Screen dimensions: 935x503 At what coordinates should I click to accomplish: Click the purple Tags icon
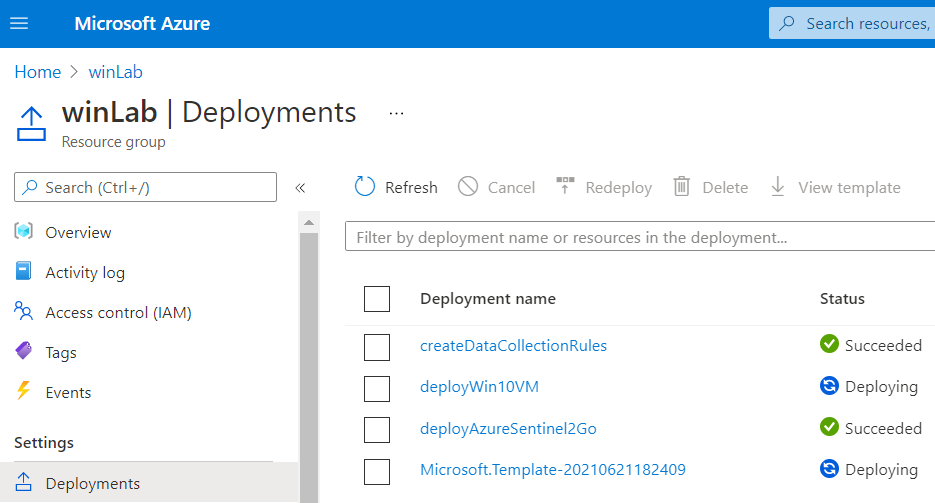click(23, 350)
